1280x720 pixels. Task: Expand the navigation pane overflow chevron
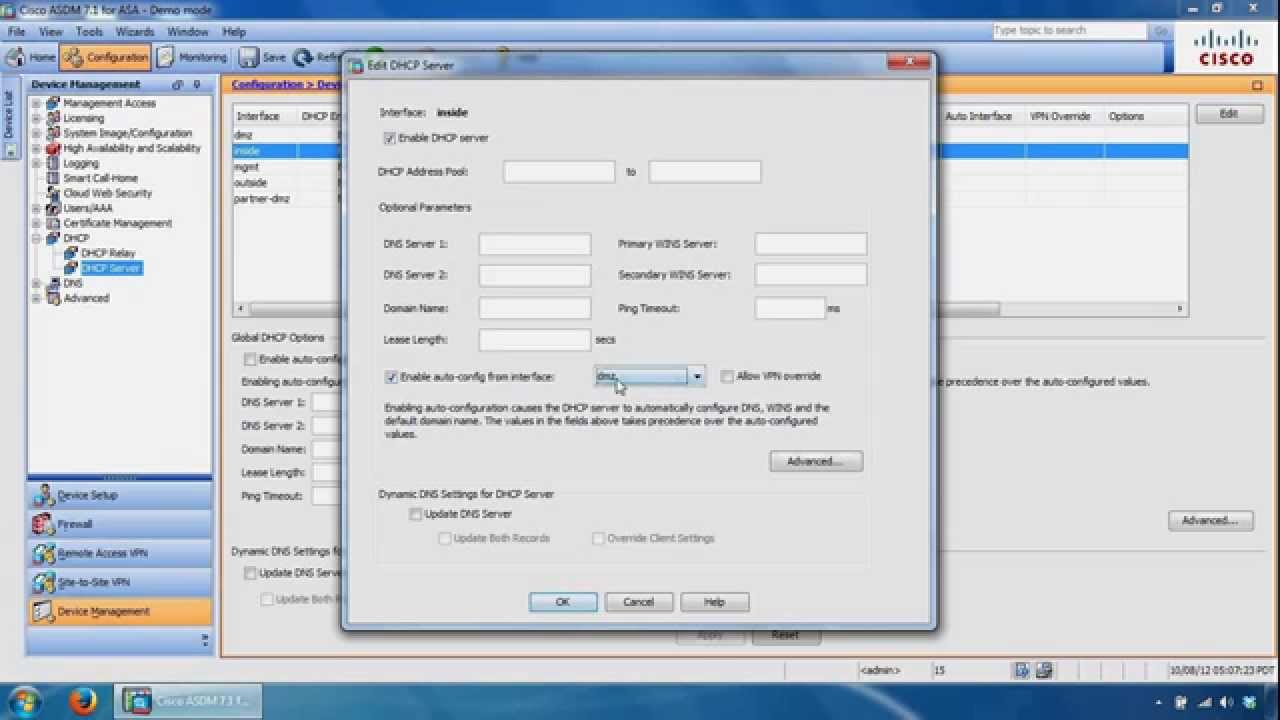(x=205, y=639)
